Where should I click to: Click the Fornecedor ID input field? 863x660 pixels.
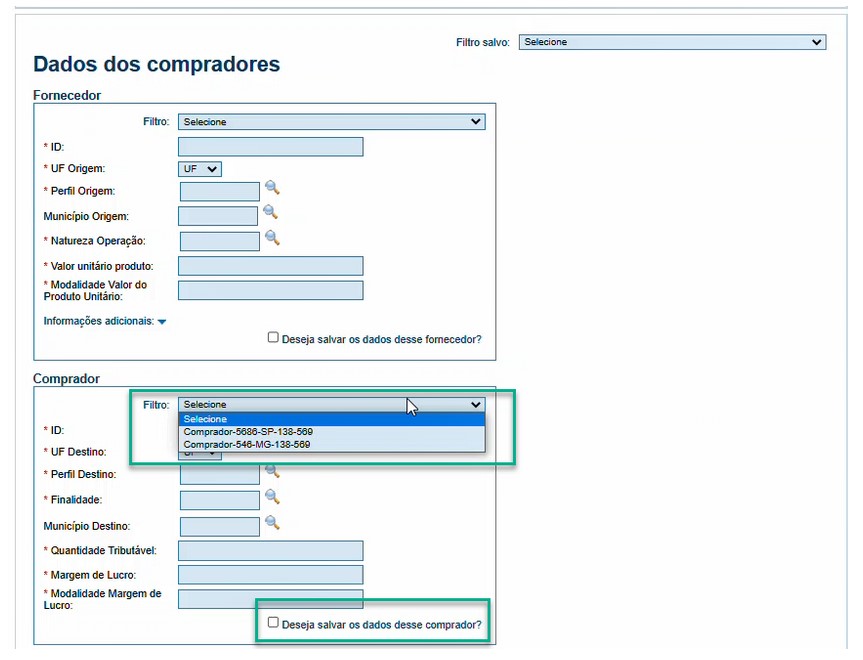coord(270,147)
